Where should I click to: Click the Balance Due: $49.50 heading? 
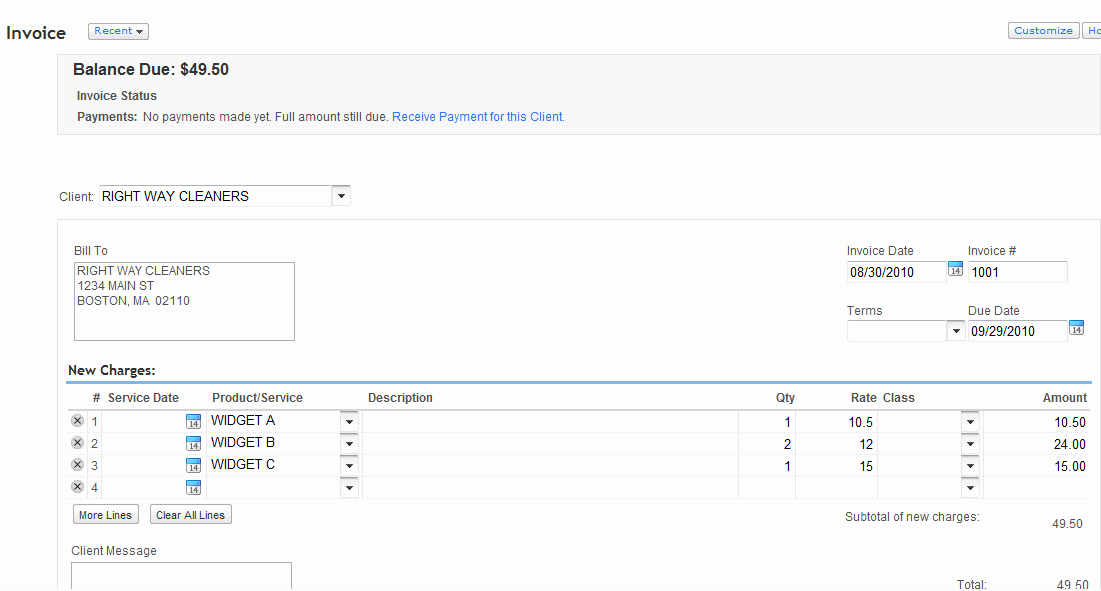coord(151,69)
